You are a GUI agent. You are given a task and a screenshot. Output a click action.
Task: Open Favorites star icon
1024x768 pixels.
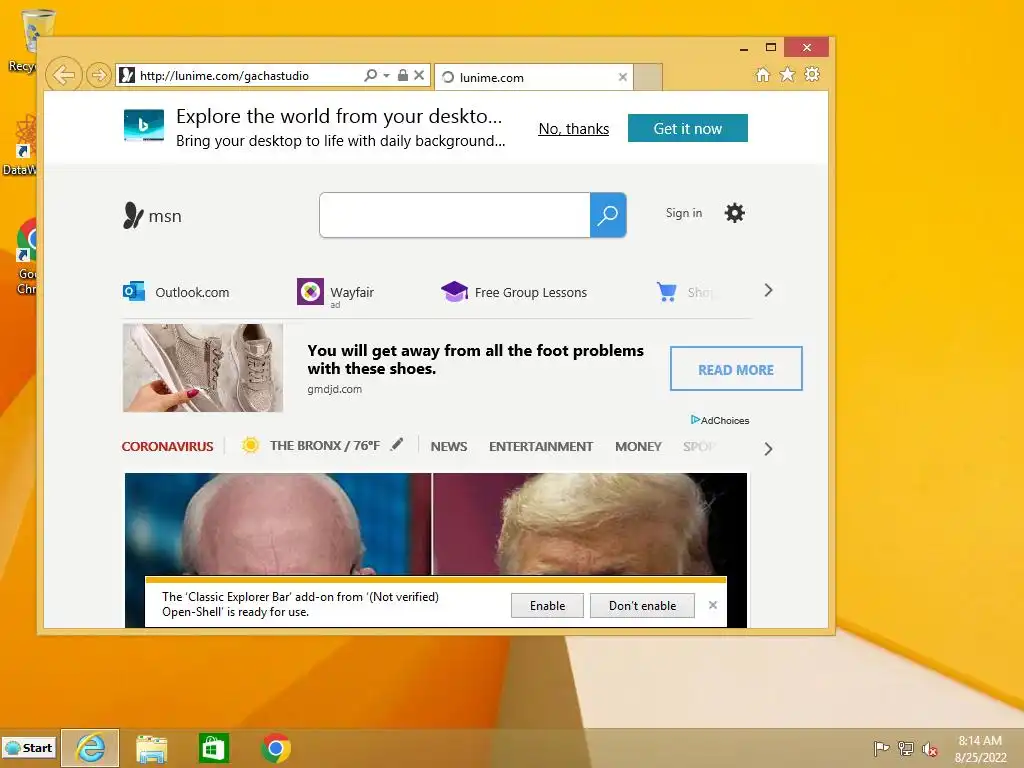[x=788, y=74]
